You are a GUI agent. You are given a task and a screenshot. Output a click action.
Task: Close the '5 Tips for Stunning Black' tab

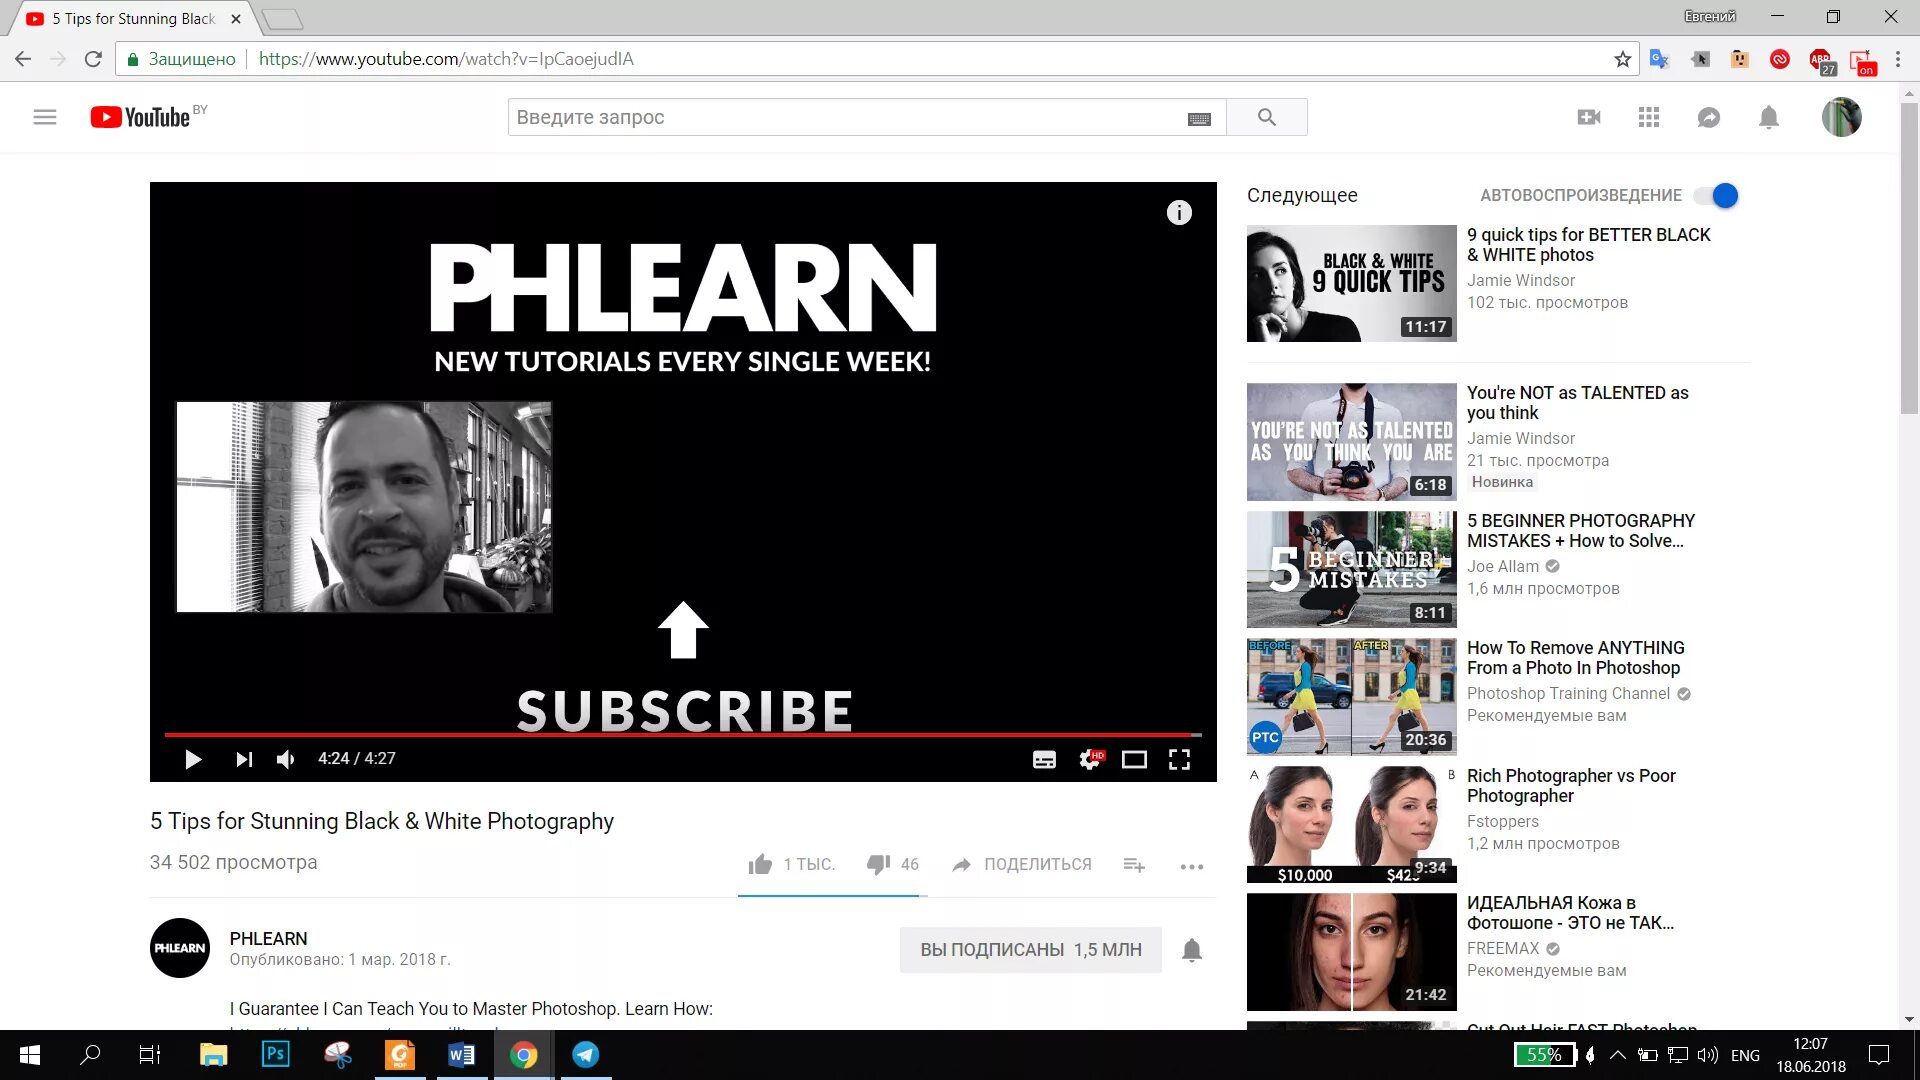(x=236, y=18)
